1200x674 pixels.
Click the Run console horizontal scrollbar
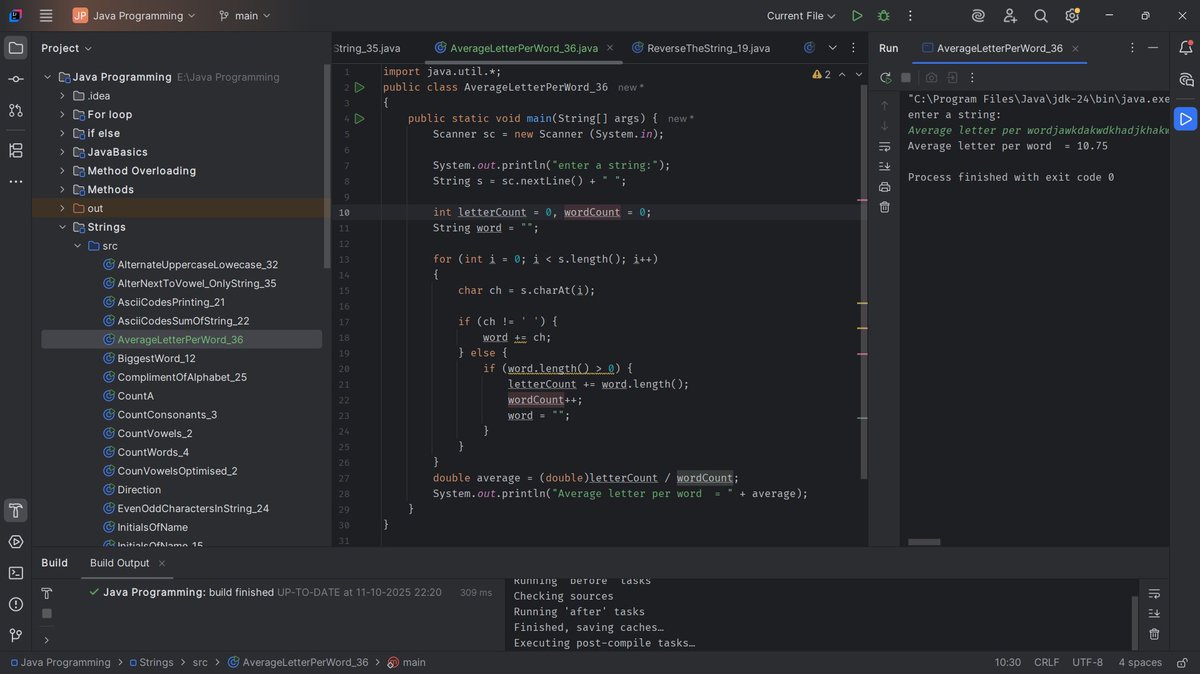(x=924, y=542)
